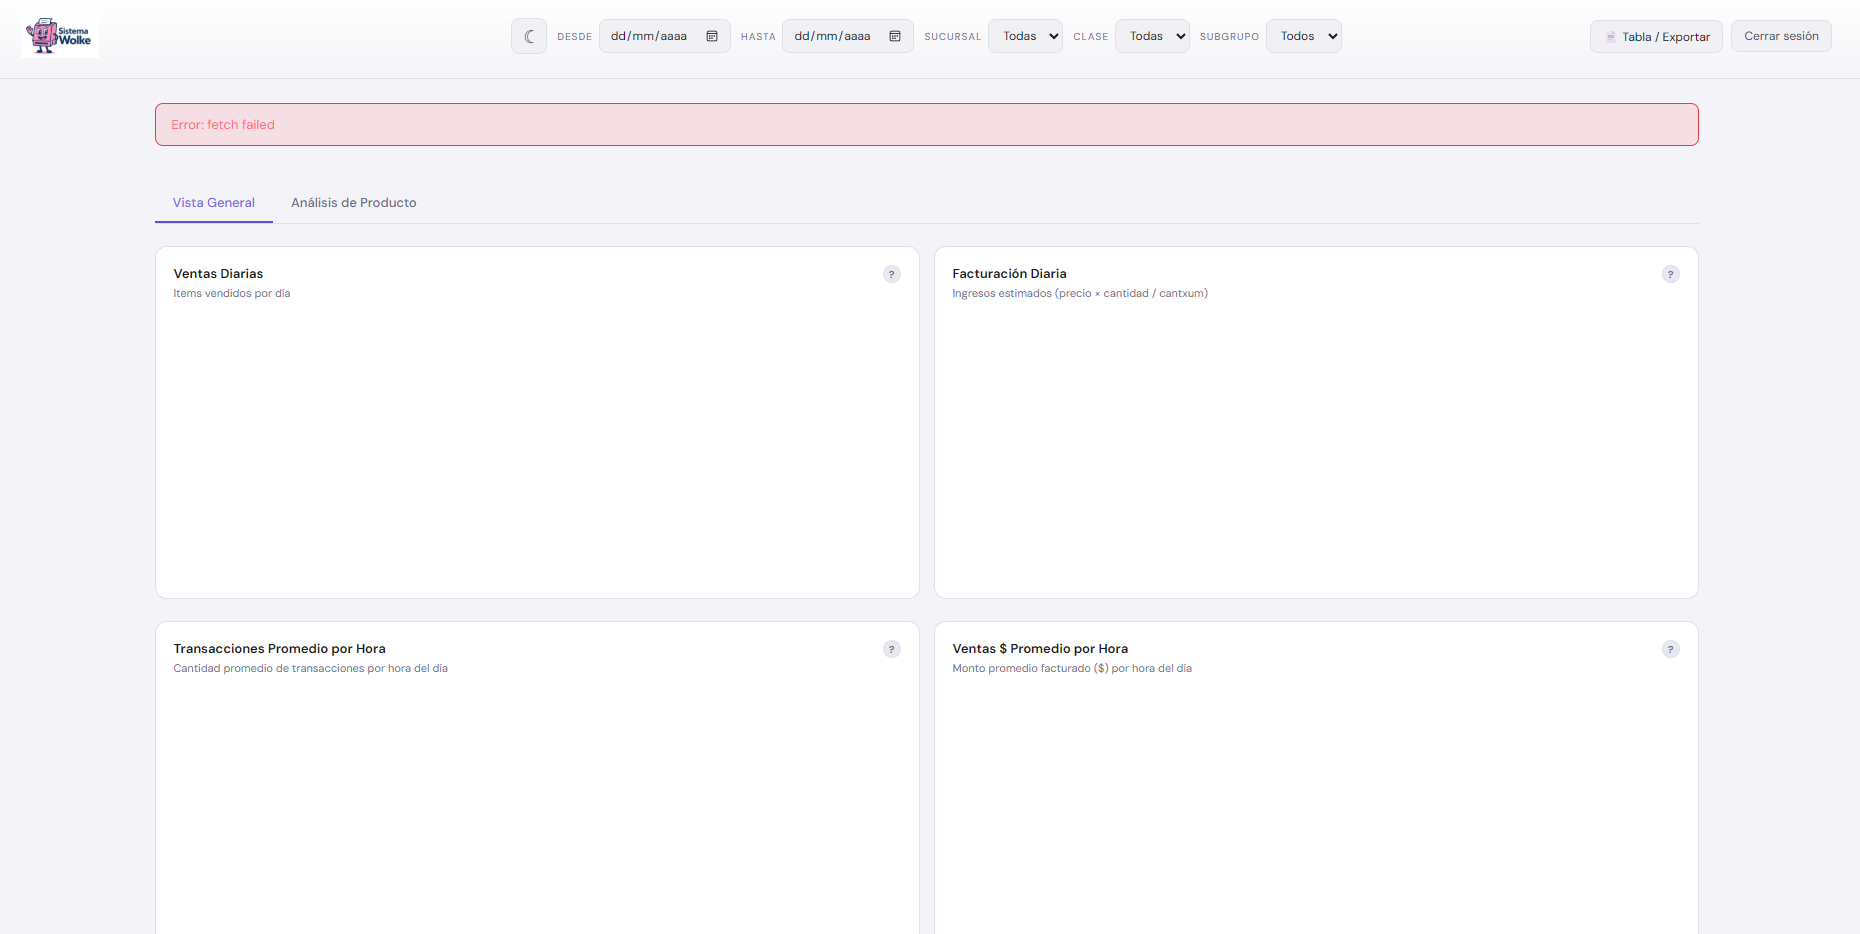
Task: Toggle dark mode with moon icon
Action: coord(528,37)
